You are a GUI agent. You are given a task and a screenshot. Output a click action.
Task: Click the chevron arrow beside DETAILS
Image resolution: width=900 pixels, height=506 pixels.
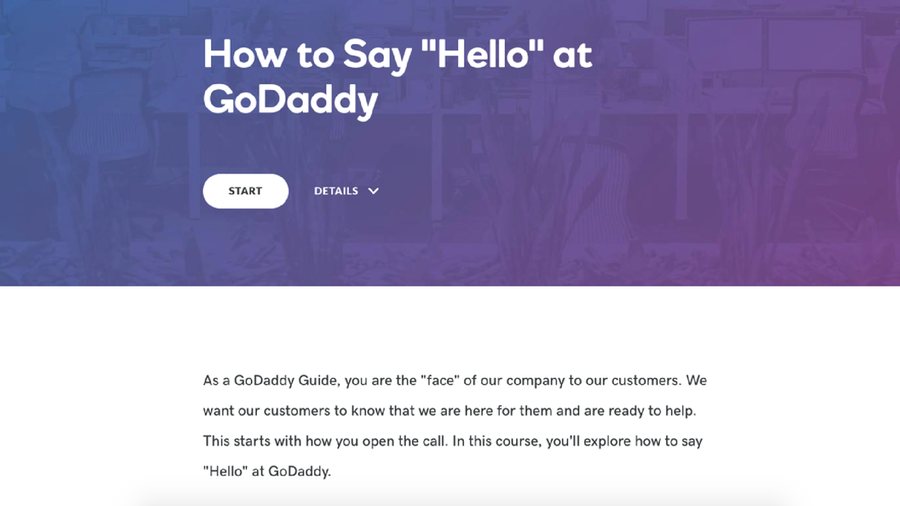point(373,191)
